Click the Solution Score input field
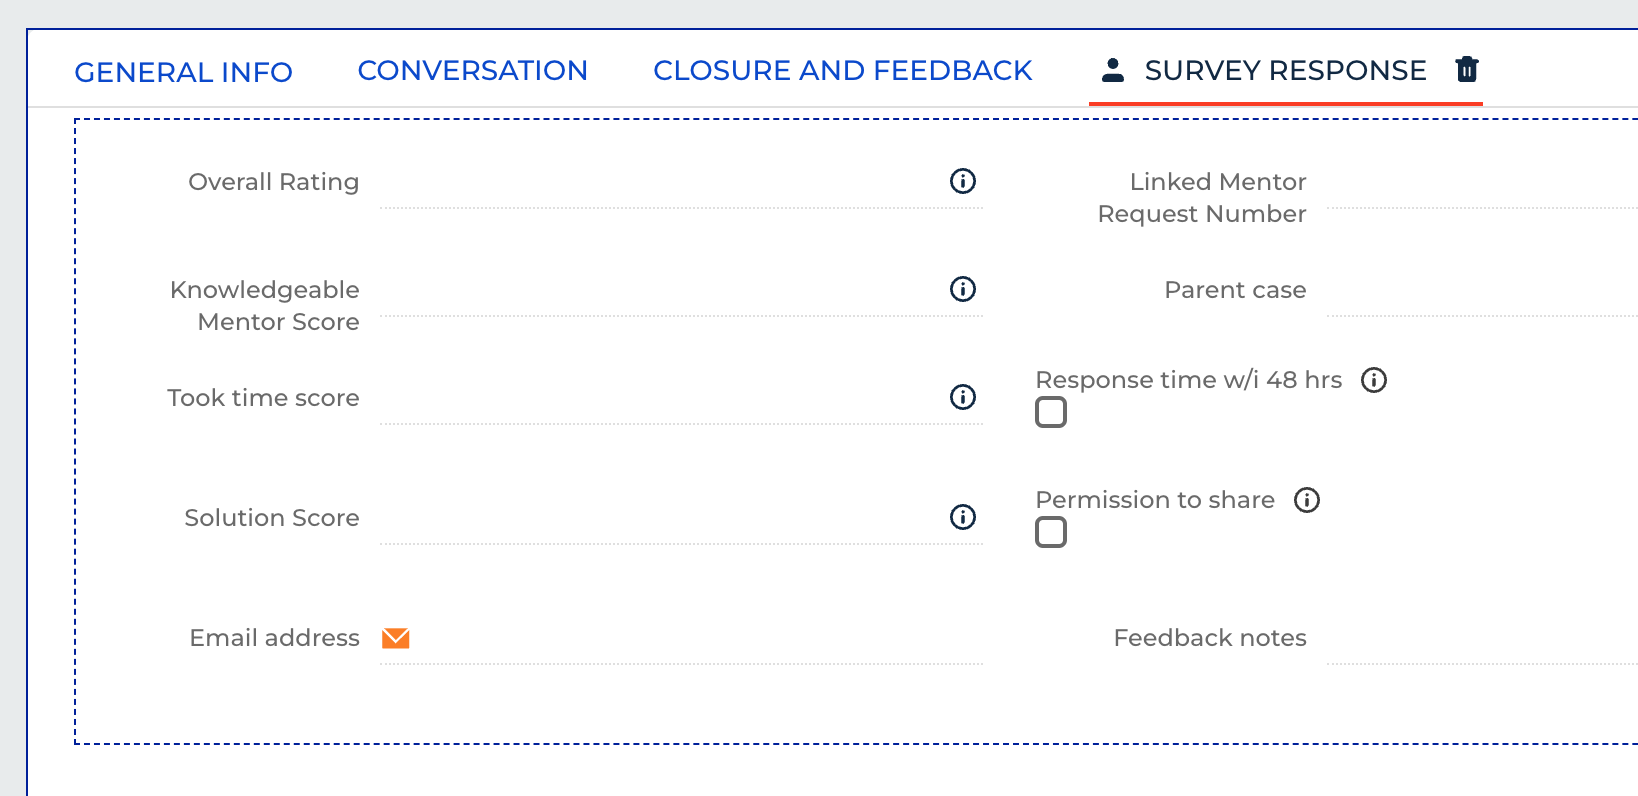The image size is (1638, 796). point(661,519)
